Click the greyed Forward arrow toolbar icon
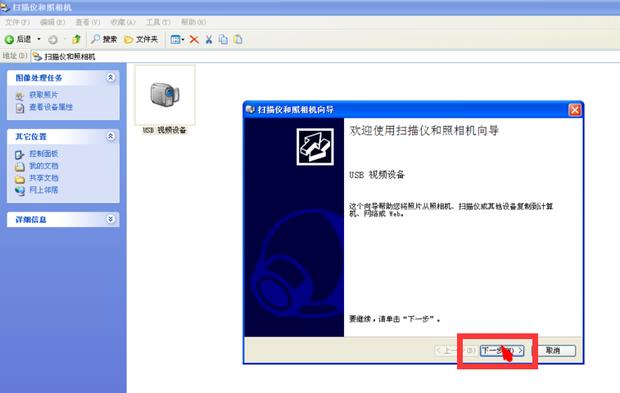This screenshot has height=393, width=620. 53,40
